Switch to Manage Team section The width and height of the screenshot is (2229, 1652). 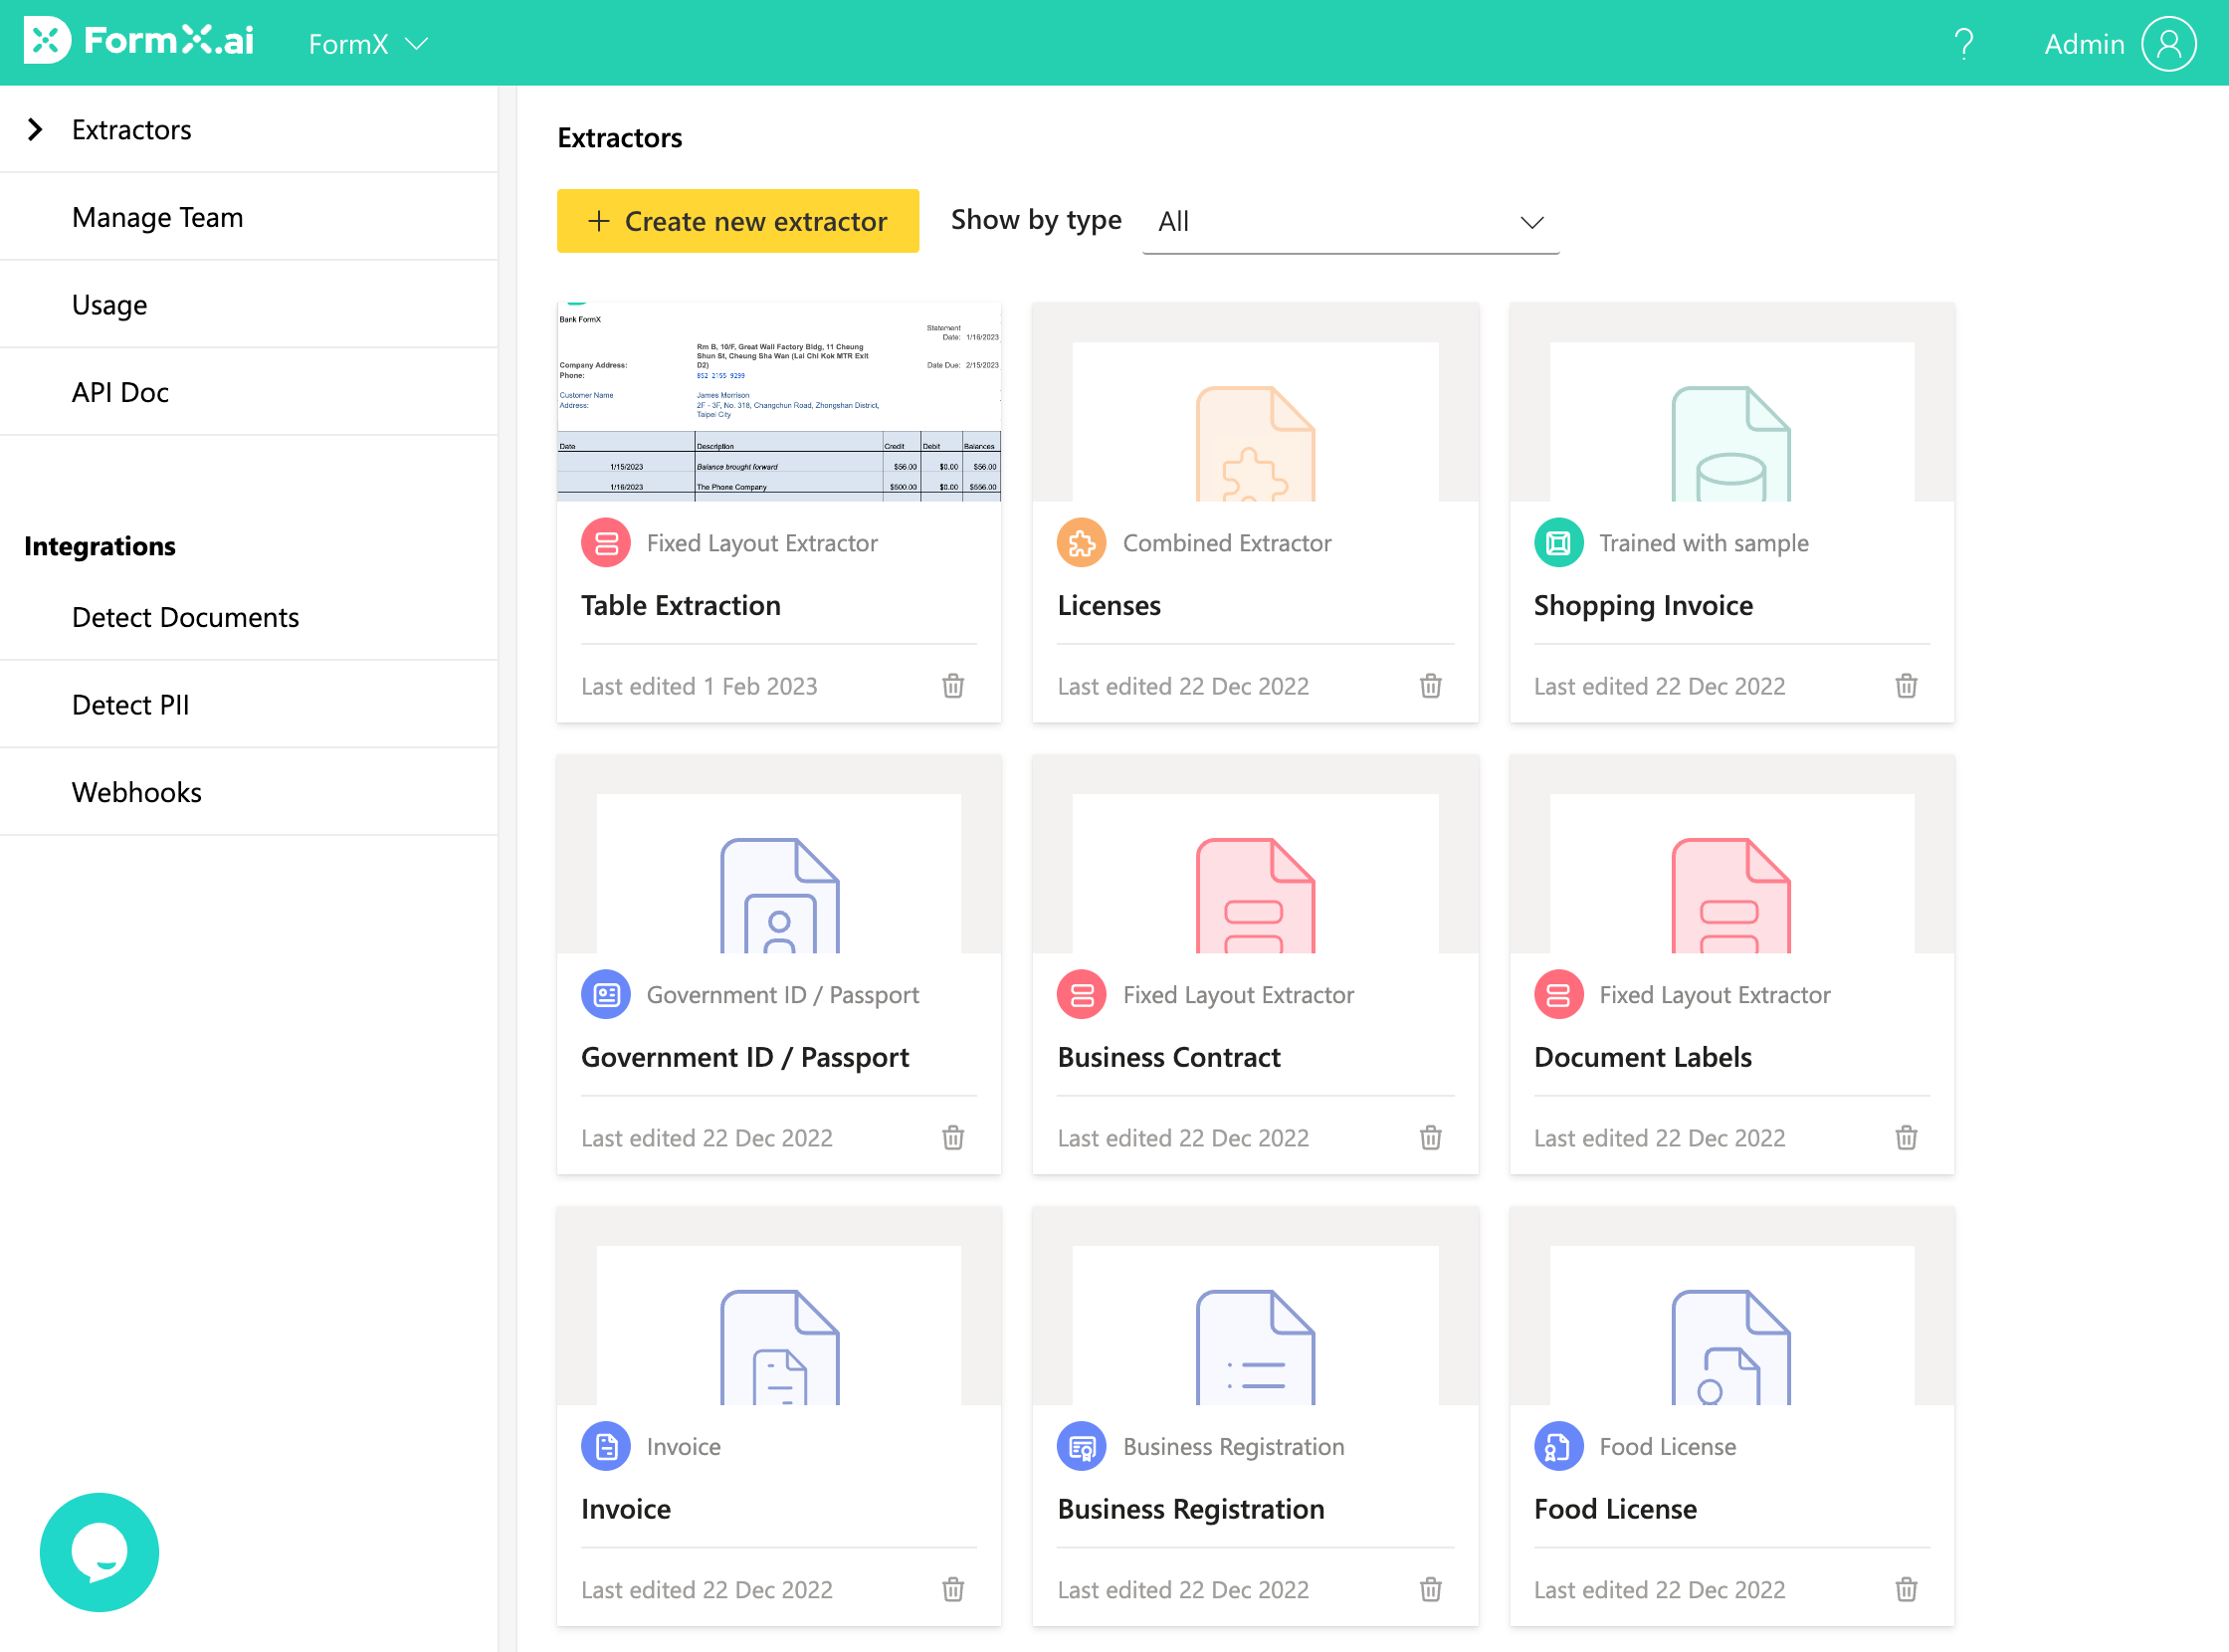tap(157, 217)
